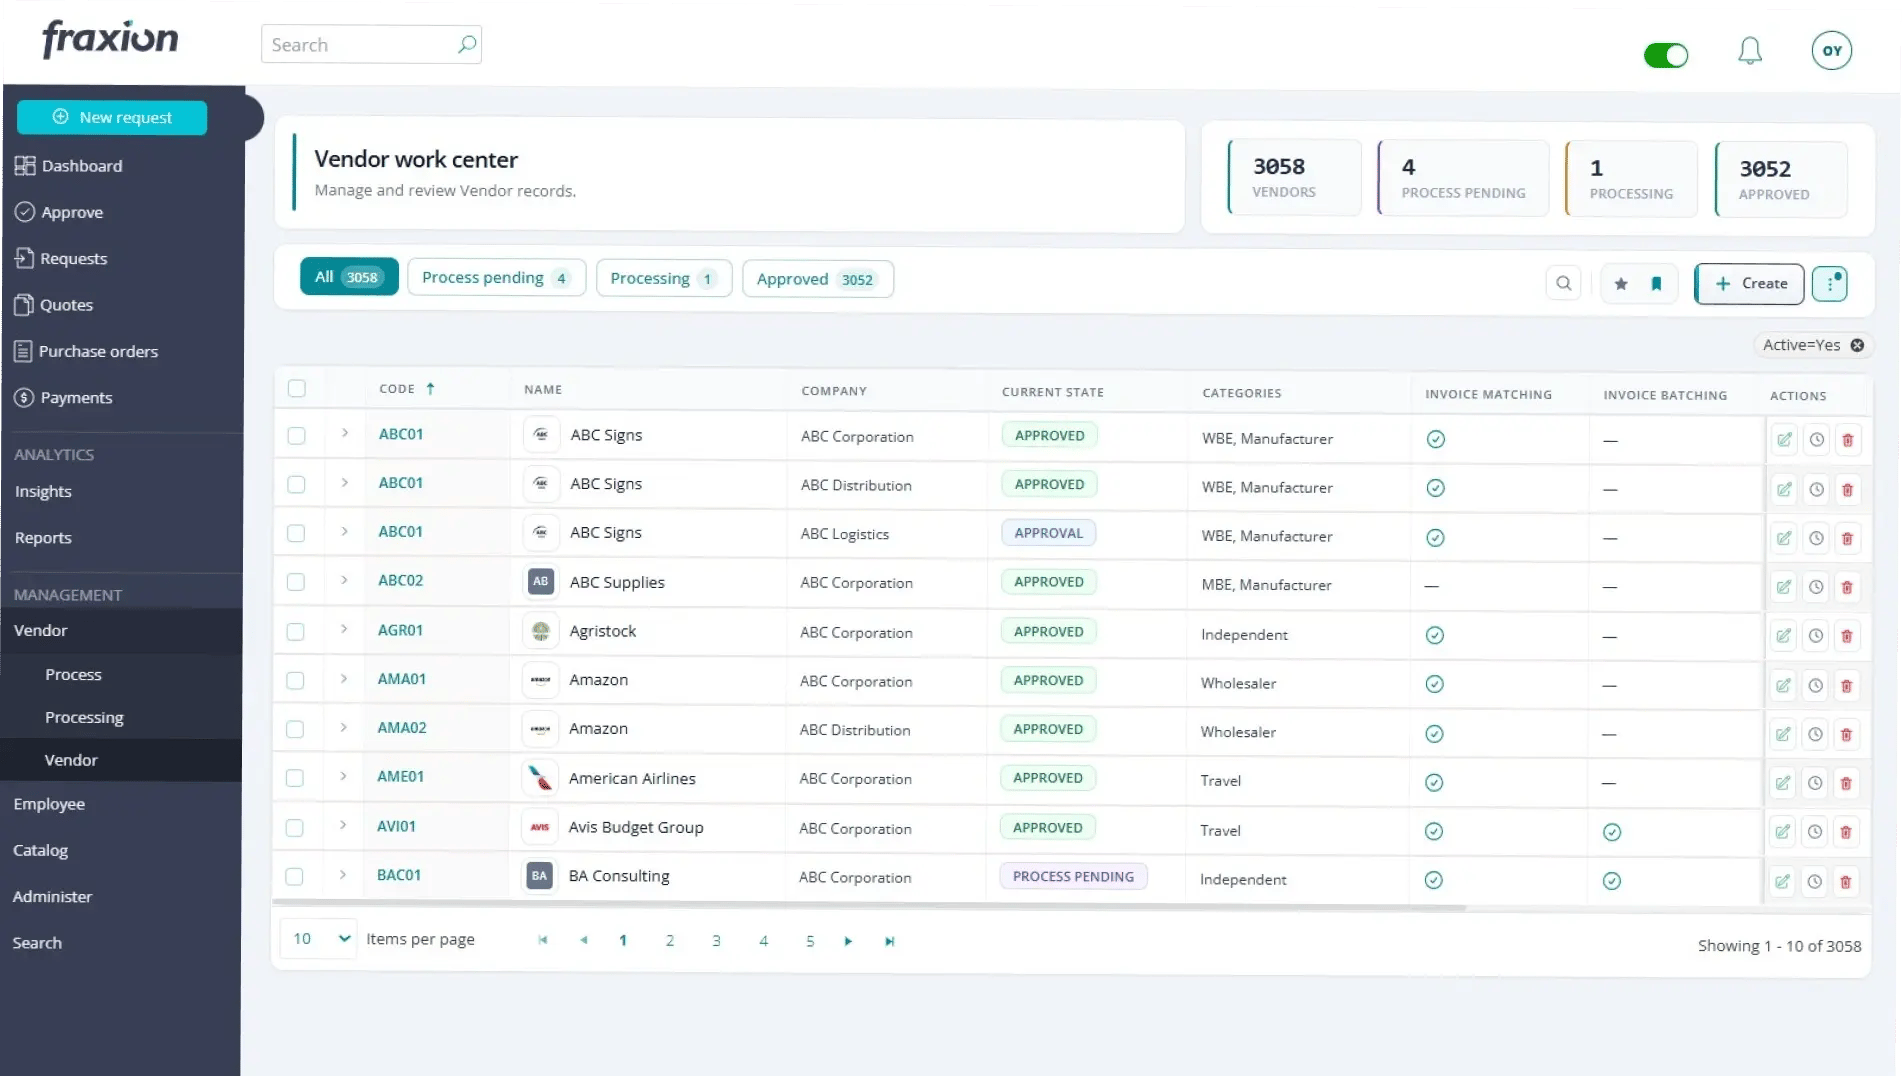
Task: Tick the select-all checkbox in the table header
Action: pyautogui.click(x=297, y=388)
